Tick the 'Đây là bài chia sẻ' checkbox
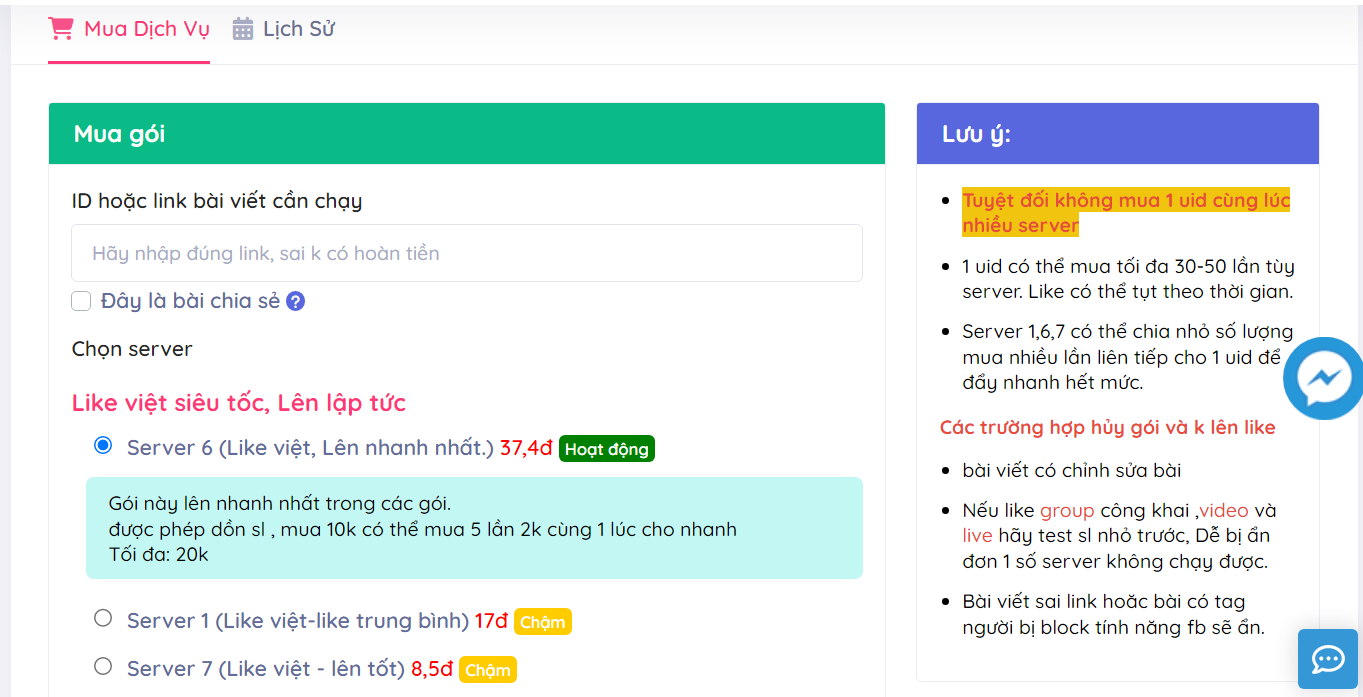 pos(82,301)
